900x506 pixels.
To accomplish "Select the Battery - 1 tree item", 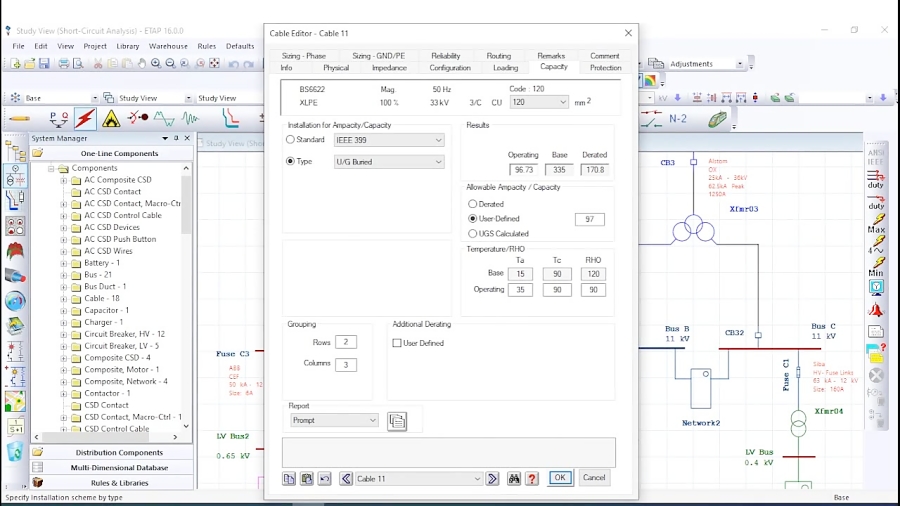I will point(102,263).
